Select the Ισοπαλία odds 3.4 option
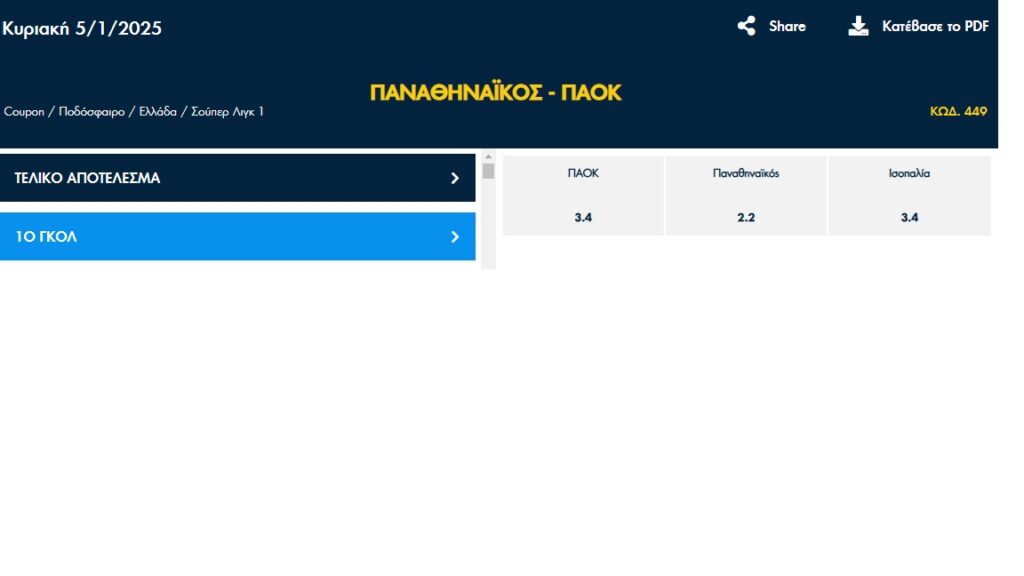The image size is (1024, 576). pyautogui.click(x=909, y=217)
